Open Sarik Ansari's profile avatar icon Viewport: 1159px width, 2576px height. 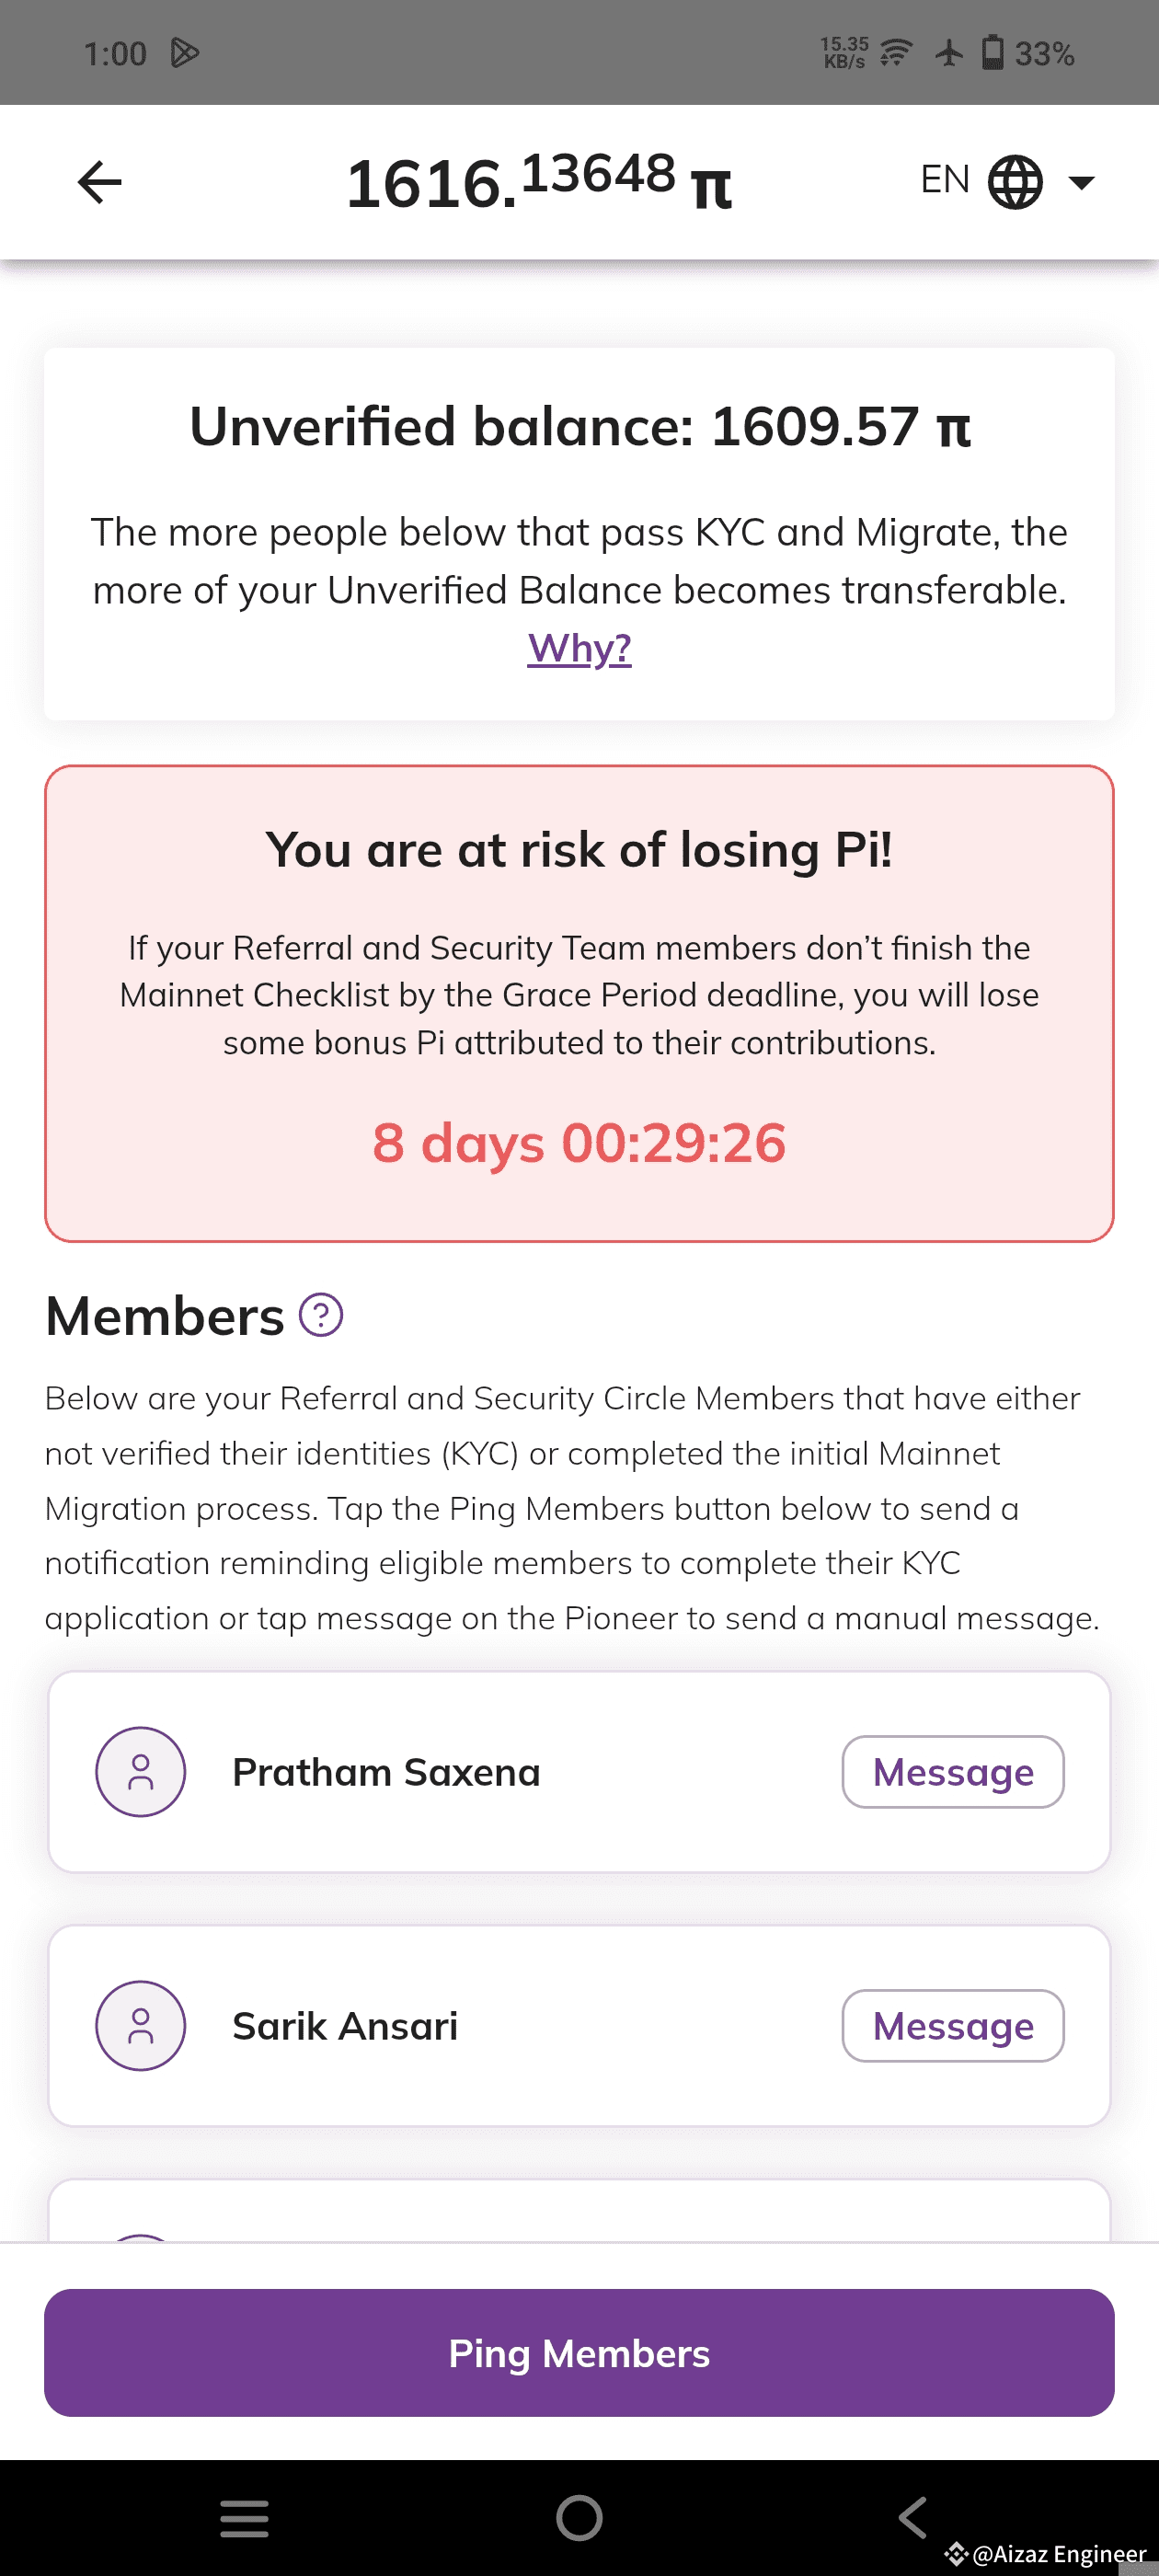pos(141,2026)
